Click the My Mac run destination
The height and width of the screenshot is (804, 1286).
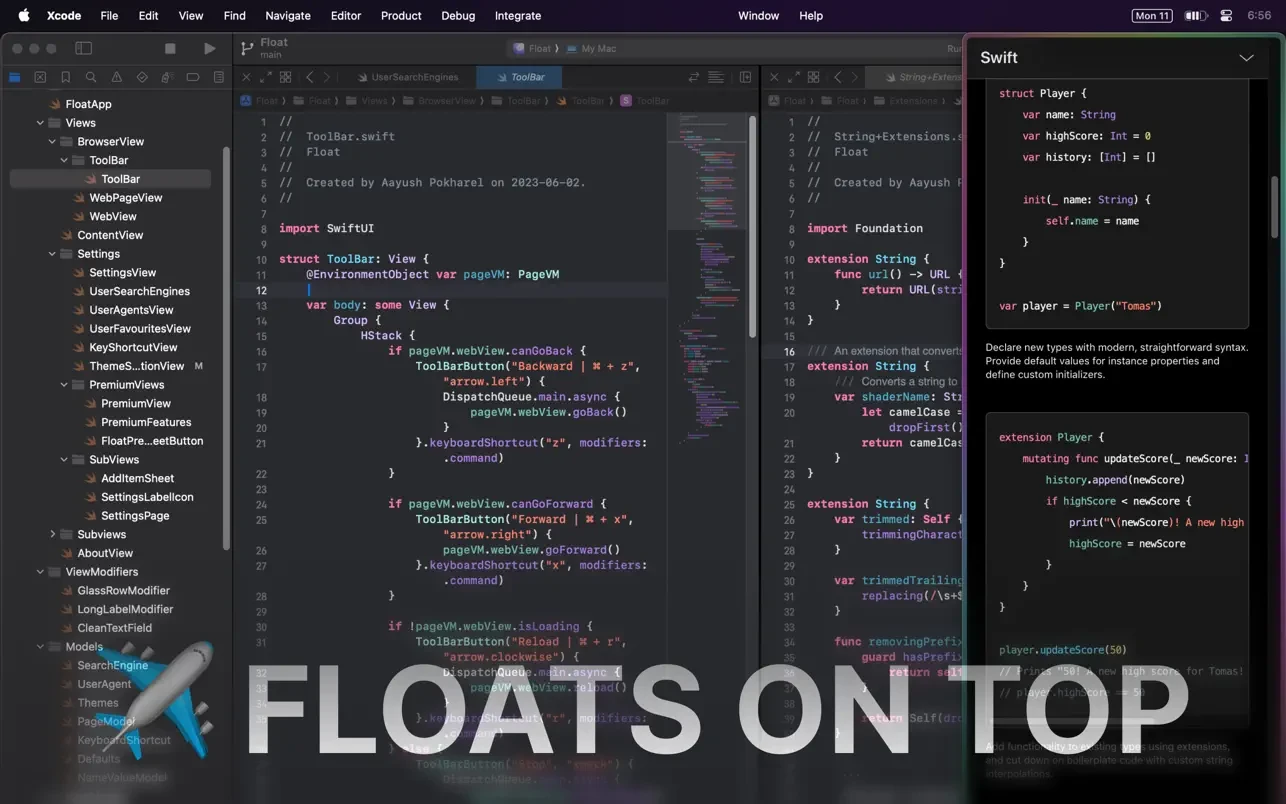598,48
